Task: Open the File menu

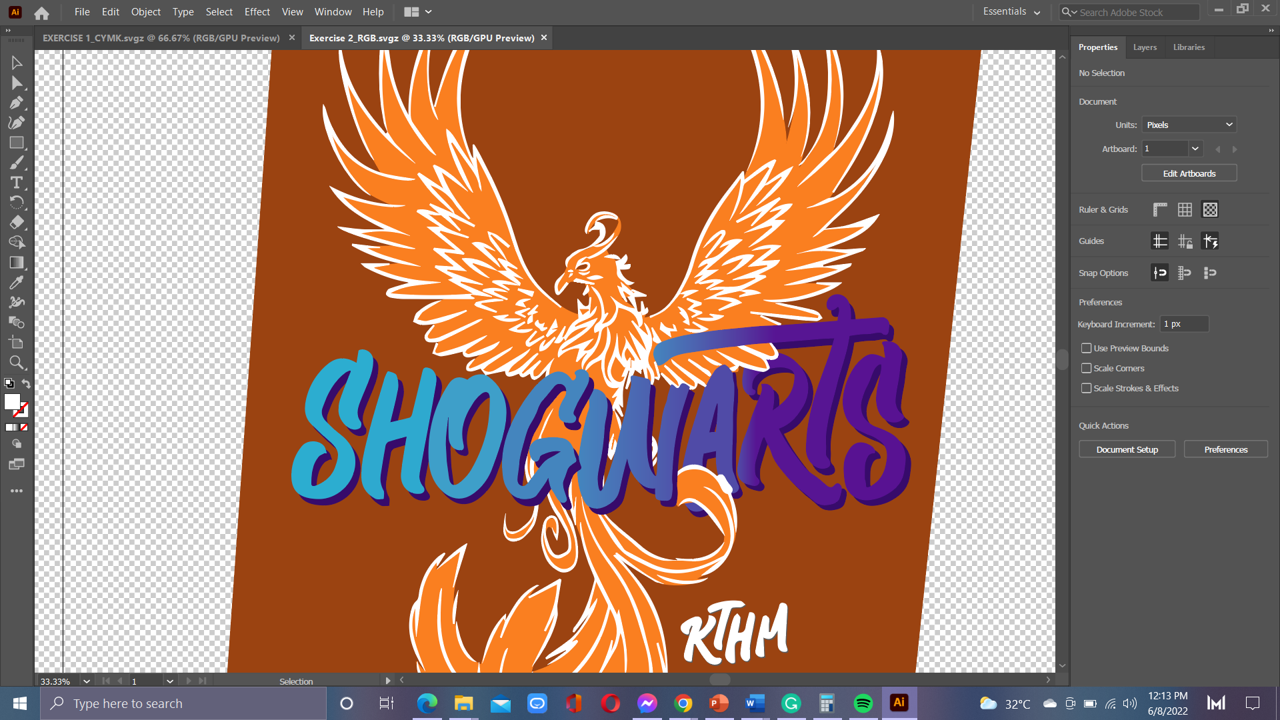Action: click(x=82, y=12)
